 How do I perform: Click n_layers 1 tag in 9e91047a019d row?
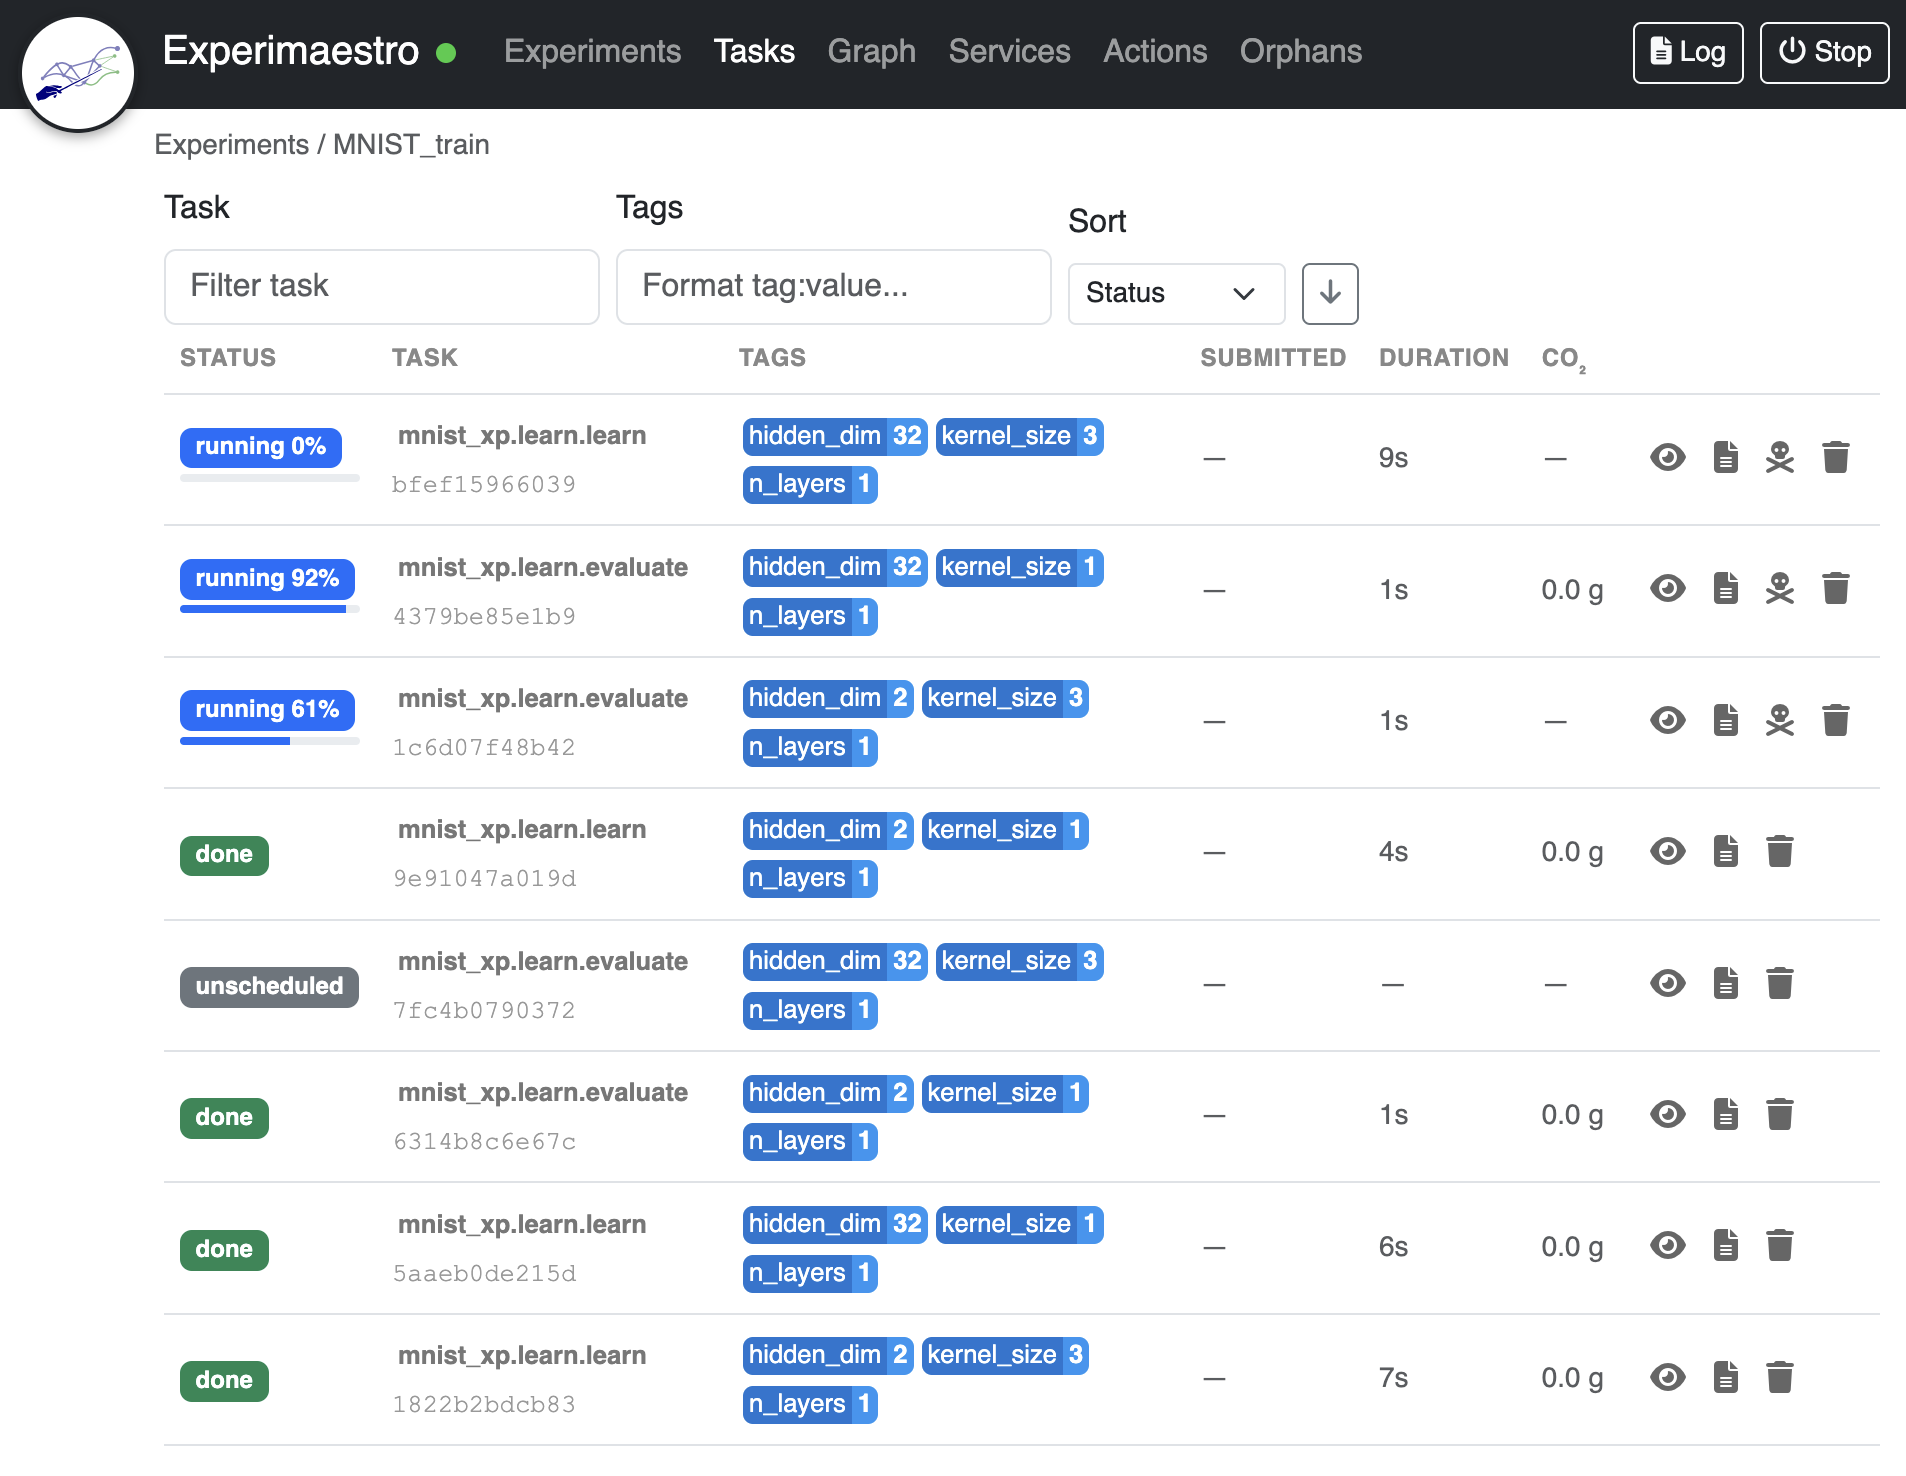coord(810,879)
